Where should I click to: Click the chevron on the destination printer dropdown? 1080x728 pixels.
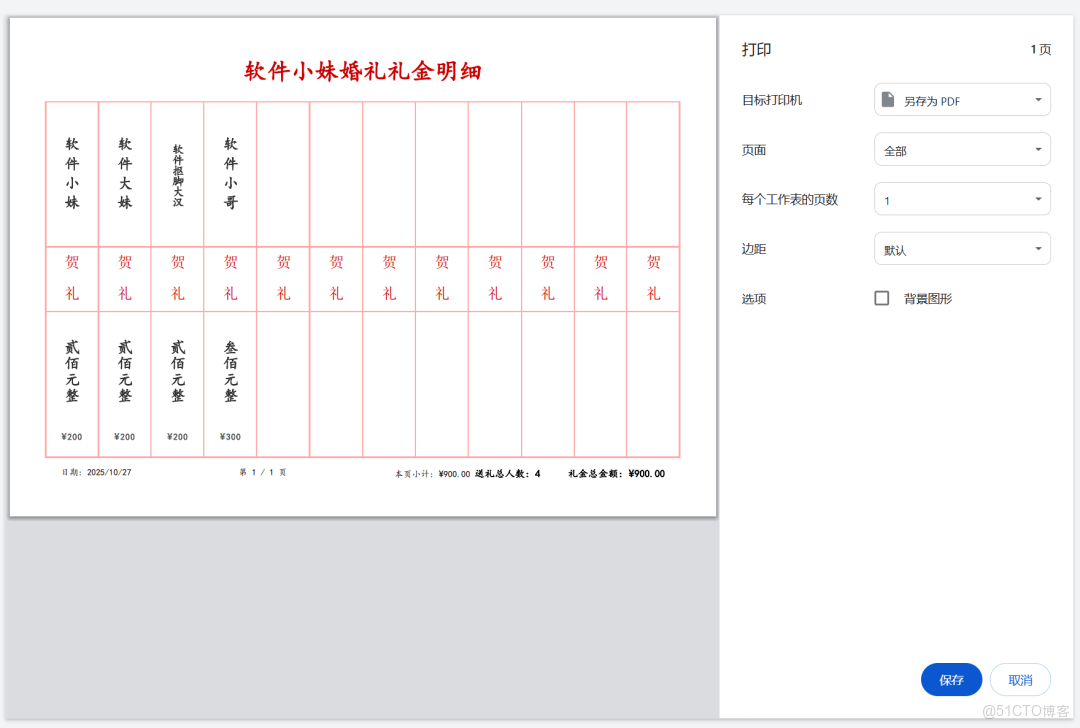[1037, 99]
